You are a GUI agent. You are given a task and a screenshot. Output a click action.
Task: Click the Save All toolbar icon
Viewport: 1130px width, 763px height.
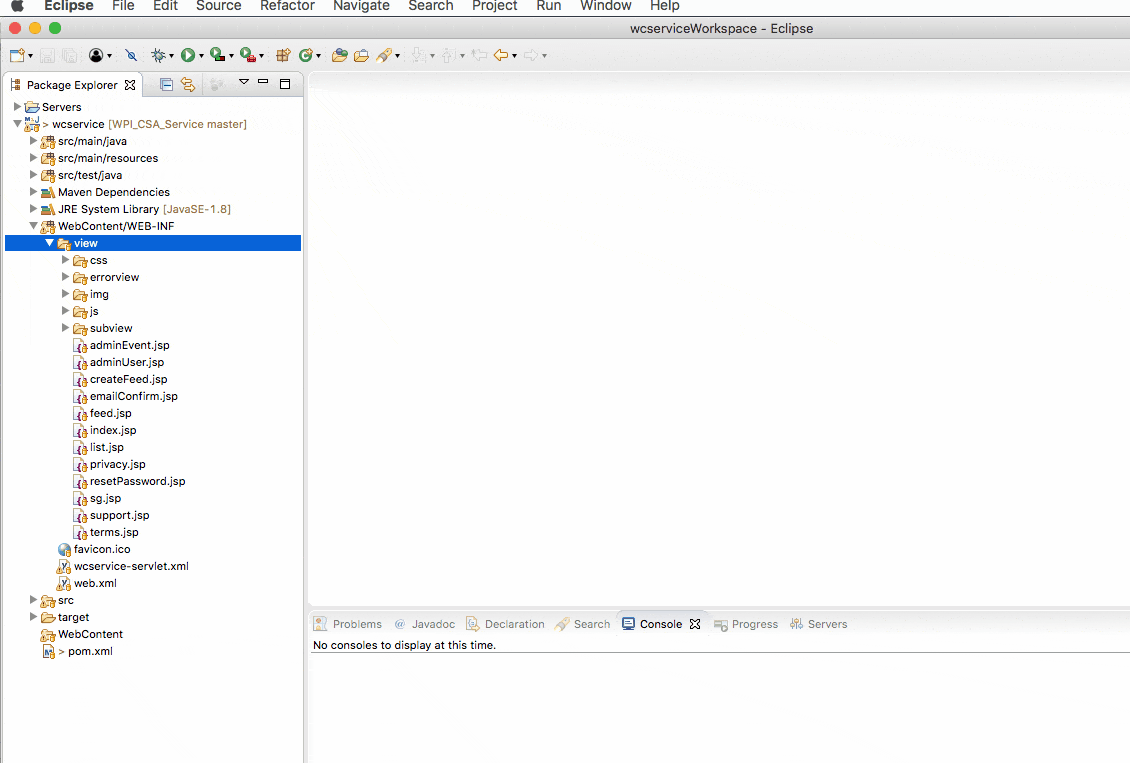point(70,55)
